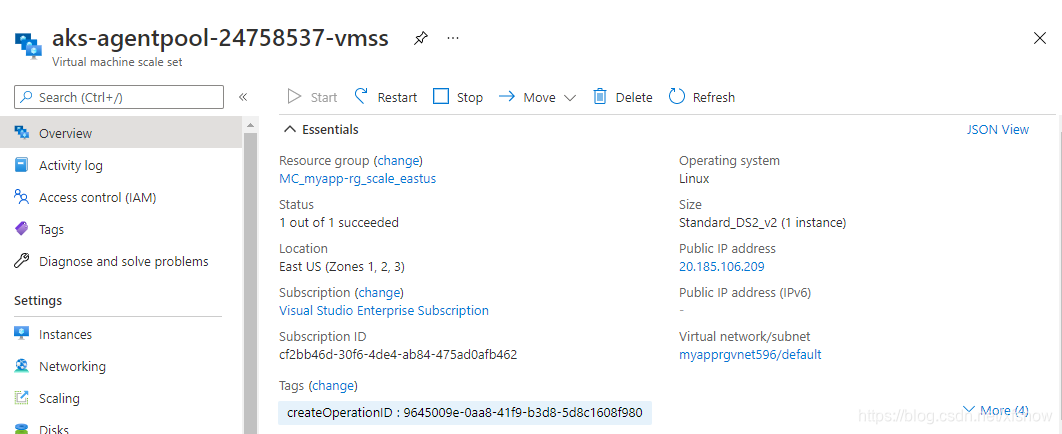
Task: Select the status 1 out of 1 succeeded
Action: point(339,223)
